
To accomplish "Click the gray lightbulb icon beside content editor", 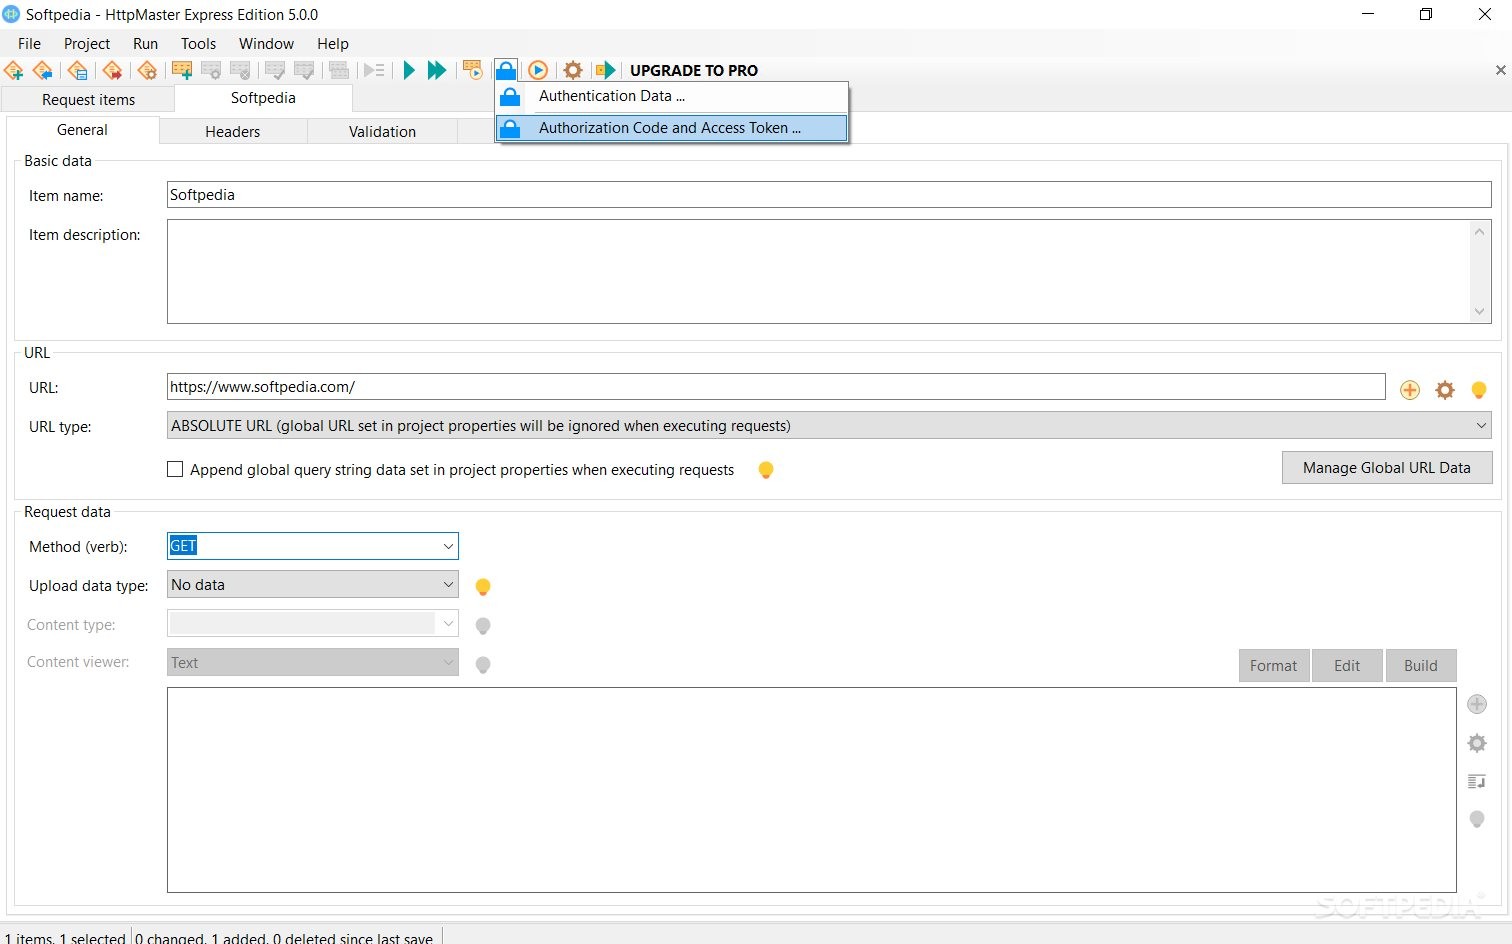I will click(1477, 820).
